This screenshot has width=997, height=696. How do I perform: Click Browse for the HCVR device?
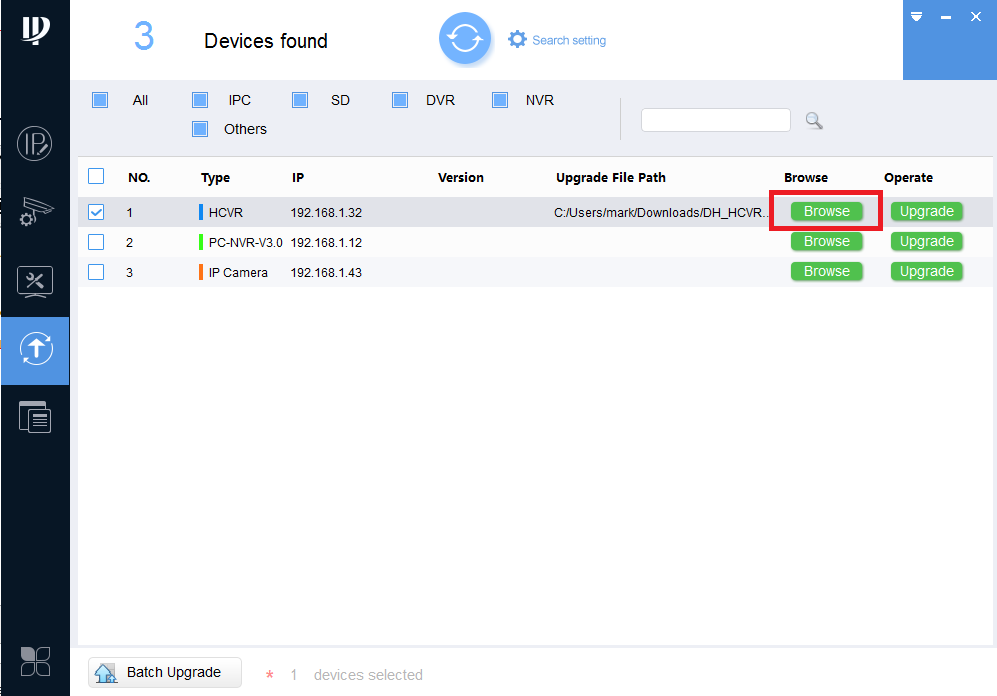pos(827,211)
